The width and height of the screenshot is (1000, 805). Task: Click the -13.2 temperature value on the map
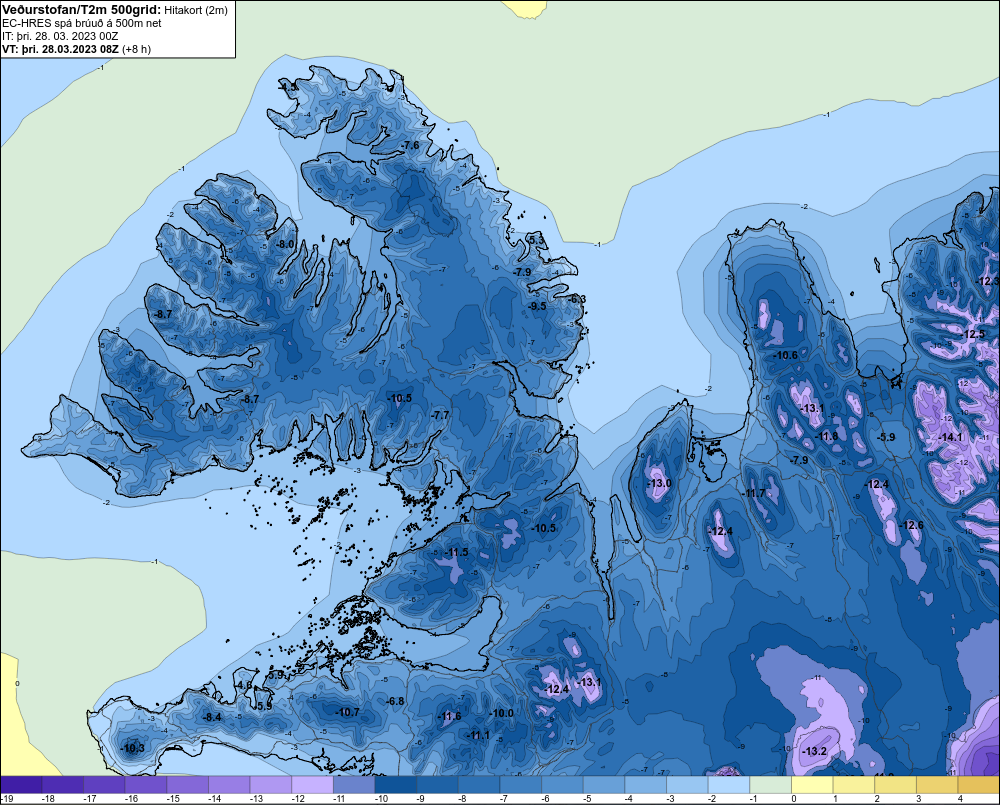pos(814,752)
